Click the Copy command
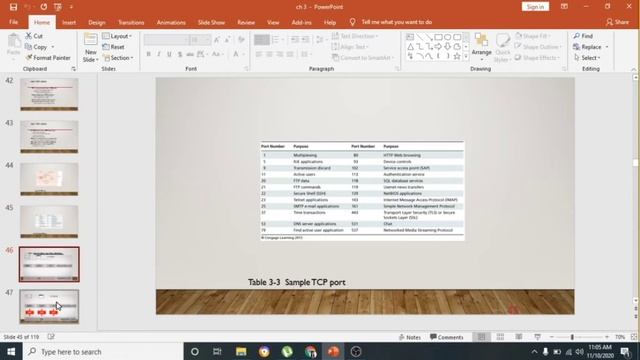 [x=36, y=47]
